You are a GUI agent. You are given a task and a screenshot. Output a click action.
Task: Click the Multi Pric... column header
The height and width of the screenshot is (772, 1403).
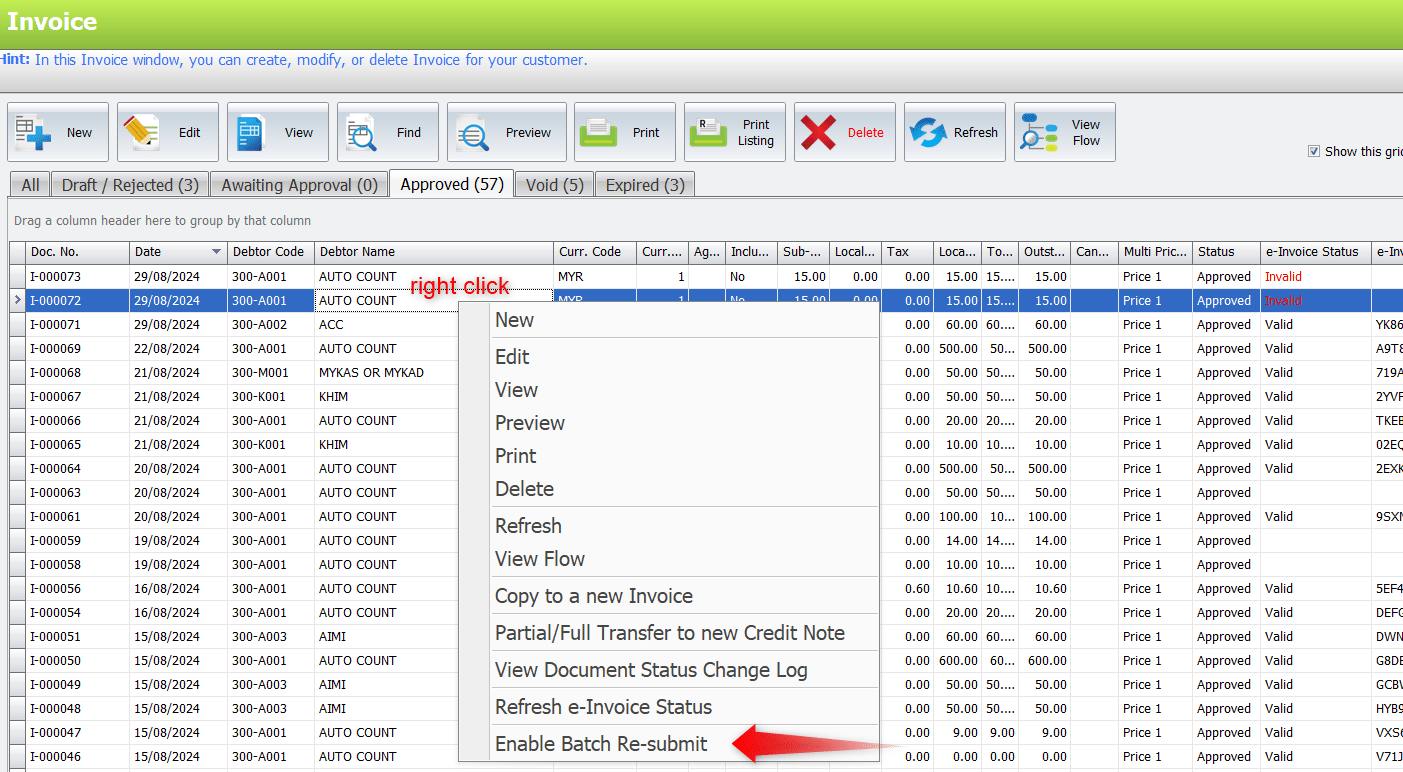click(x=1155, y=252)
